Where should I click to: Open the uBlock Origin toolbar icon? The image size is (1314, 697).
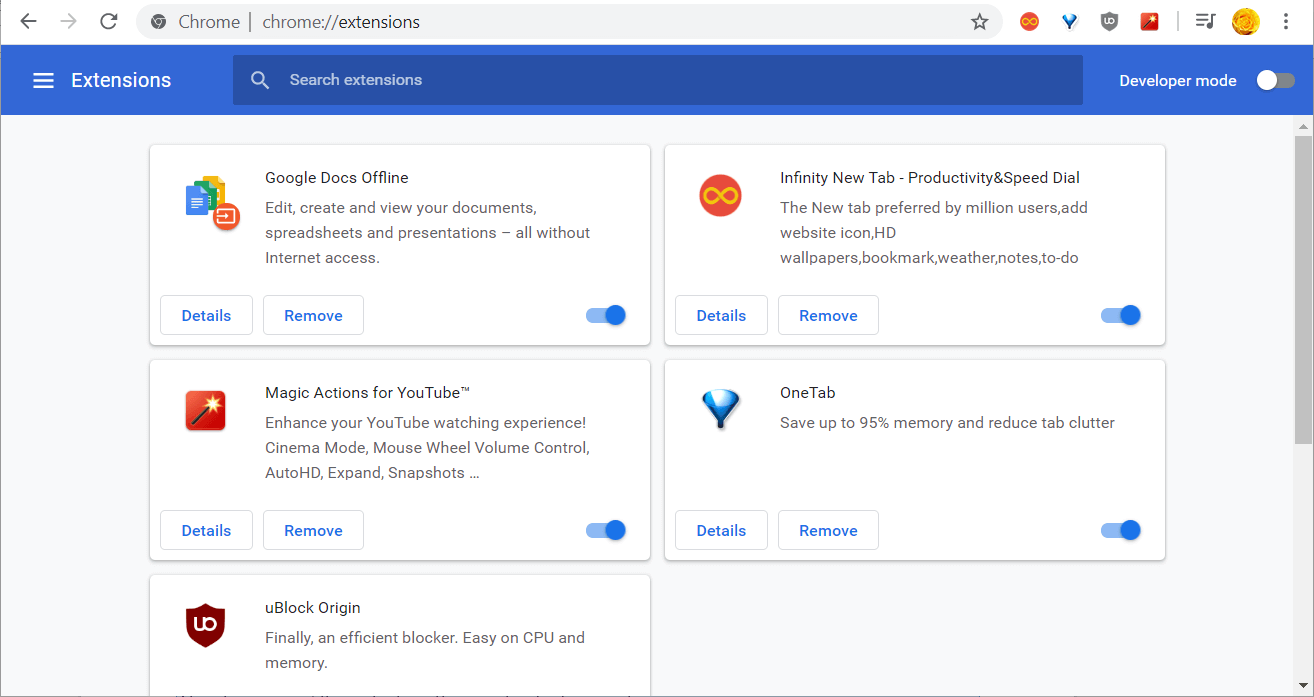pos(1109,21)
